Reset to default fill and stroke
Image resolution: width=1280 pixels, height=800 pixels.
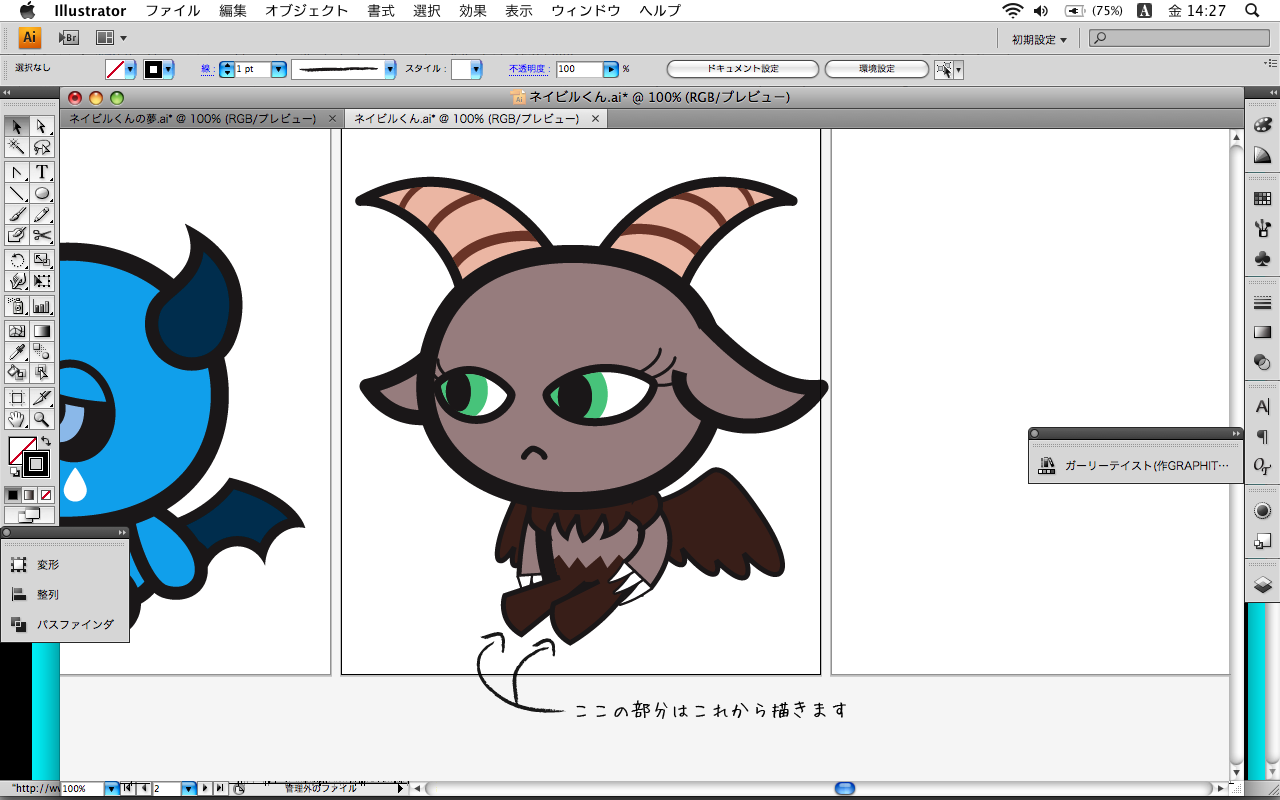(14, 471)
